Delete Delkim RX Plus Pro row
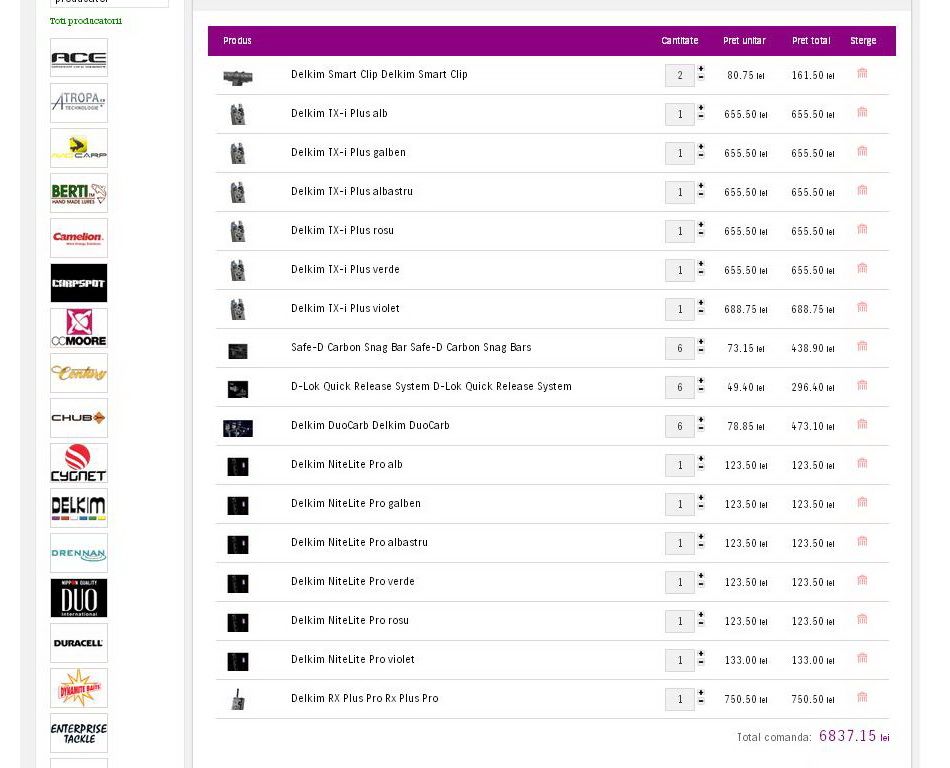Screen dimensions: 950x768 (862, 698)
